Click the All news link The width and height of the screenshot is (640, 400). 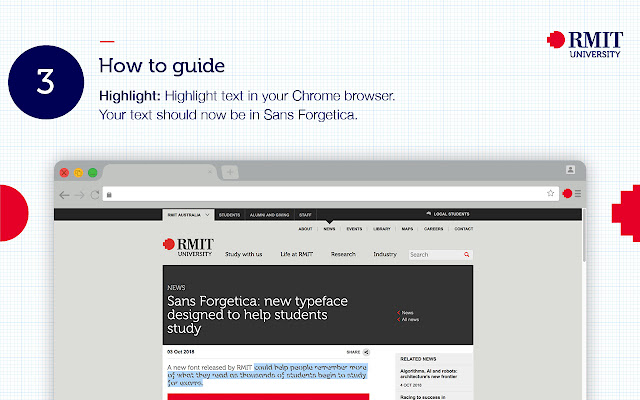coord(410,319)
